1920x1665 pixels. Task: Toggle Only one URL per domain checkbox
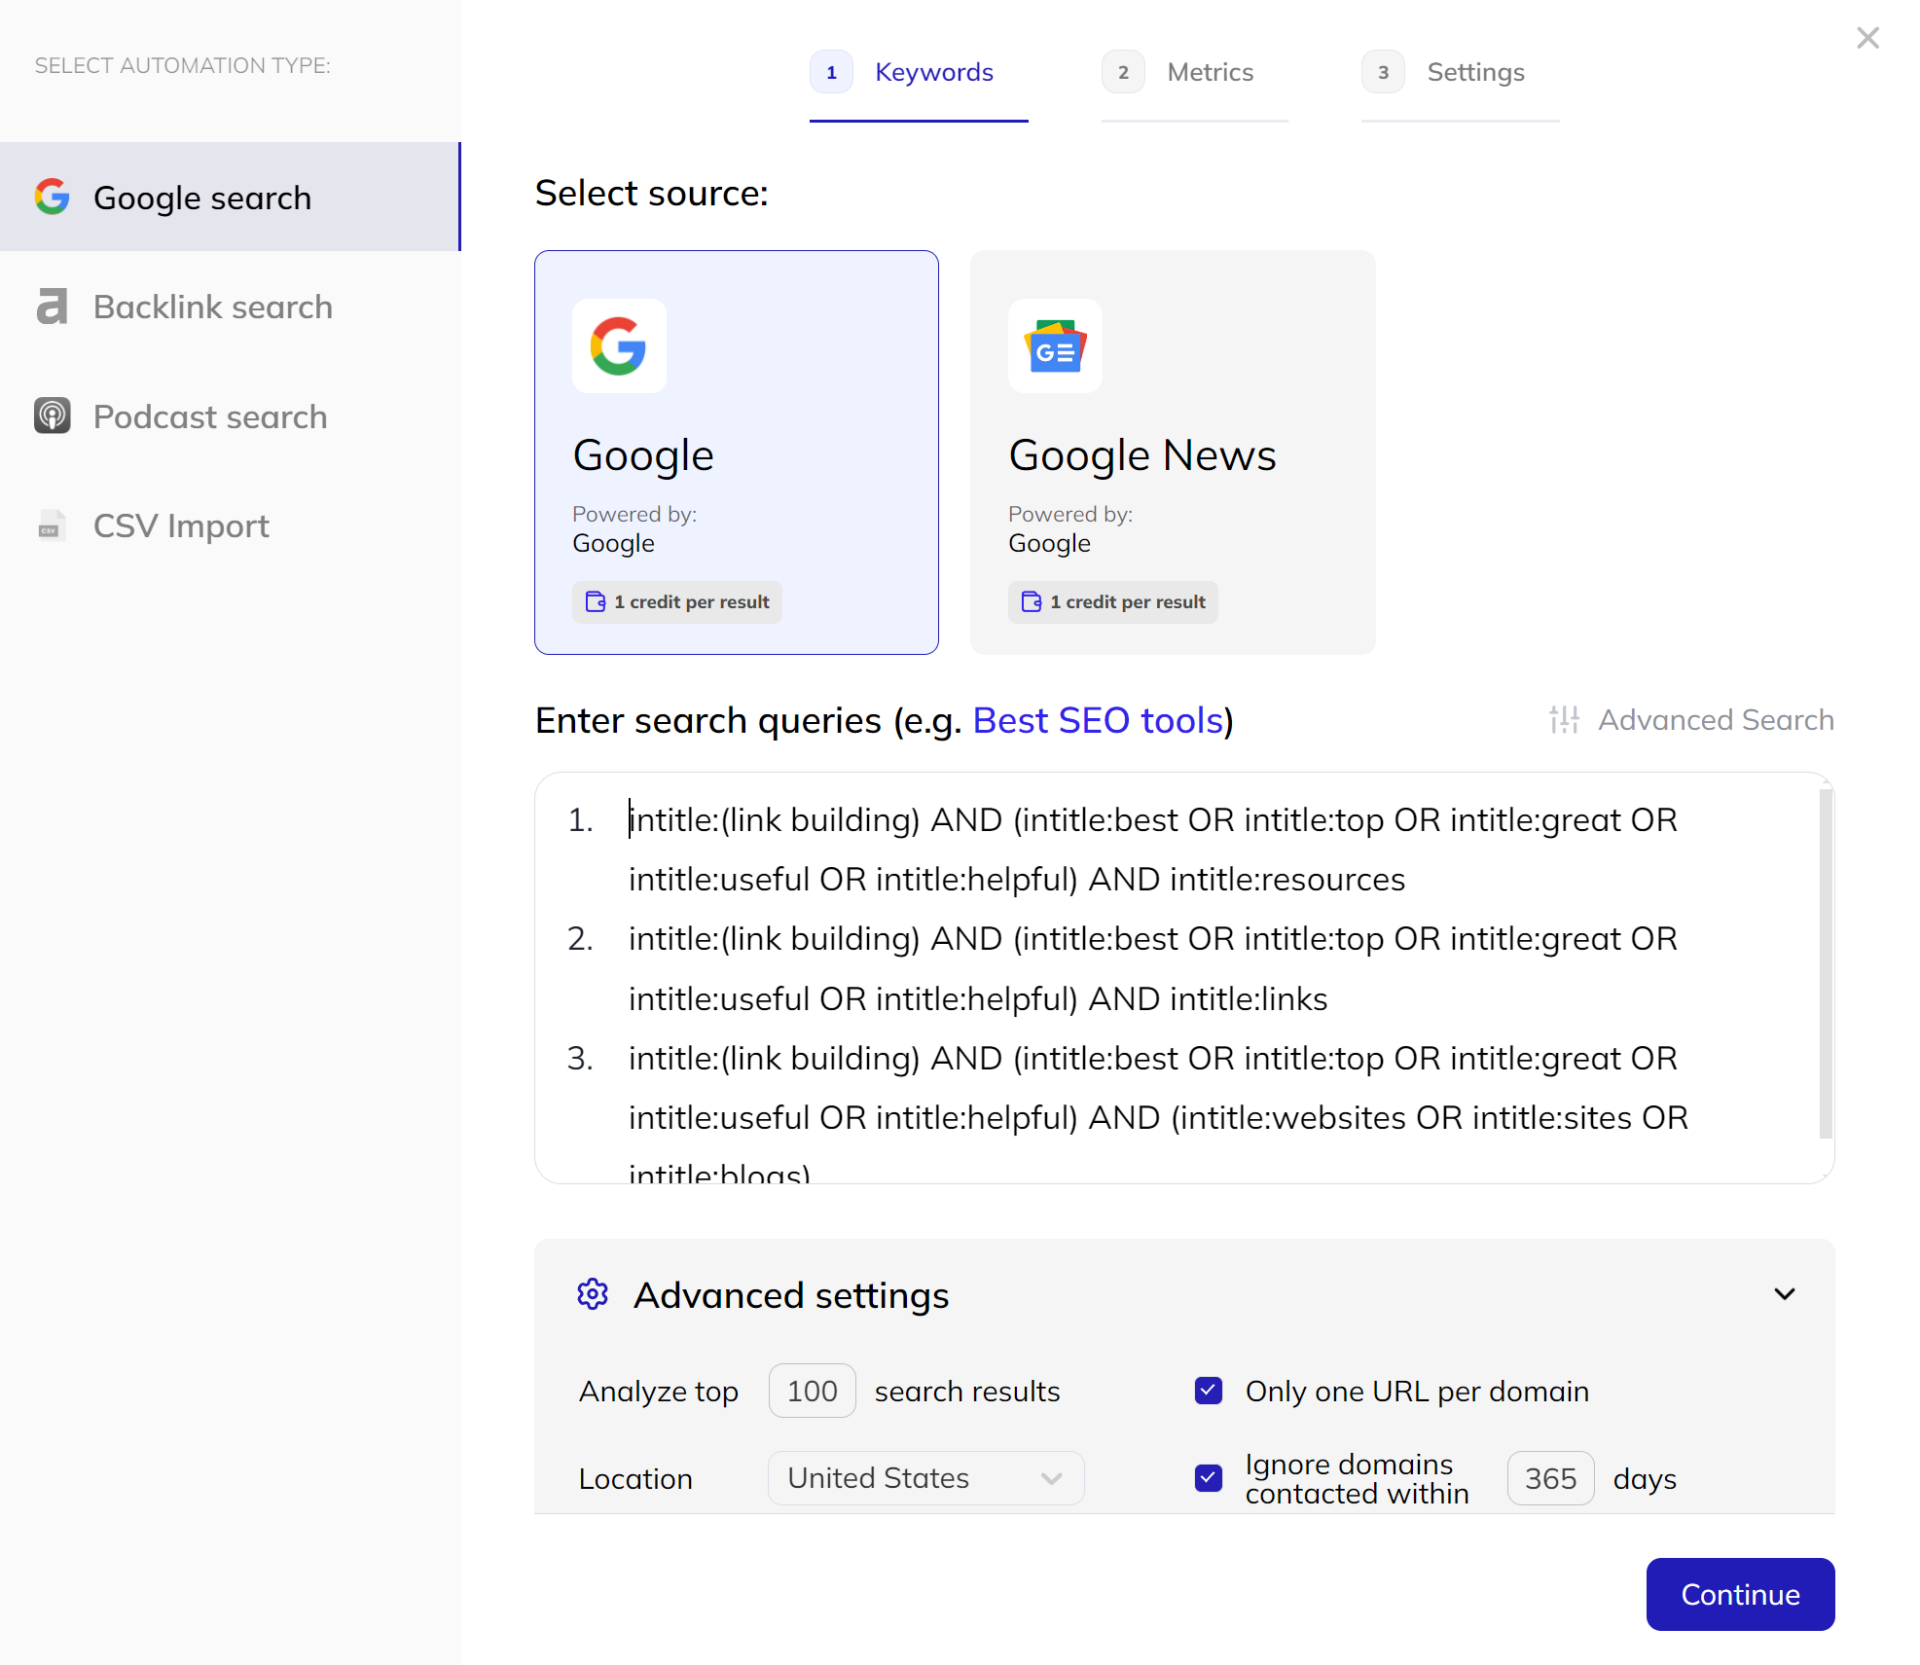(x=1208, y=1391)
